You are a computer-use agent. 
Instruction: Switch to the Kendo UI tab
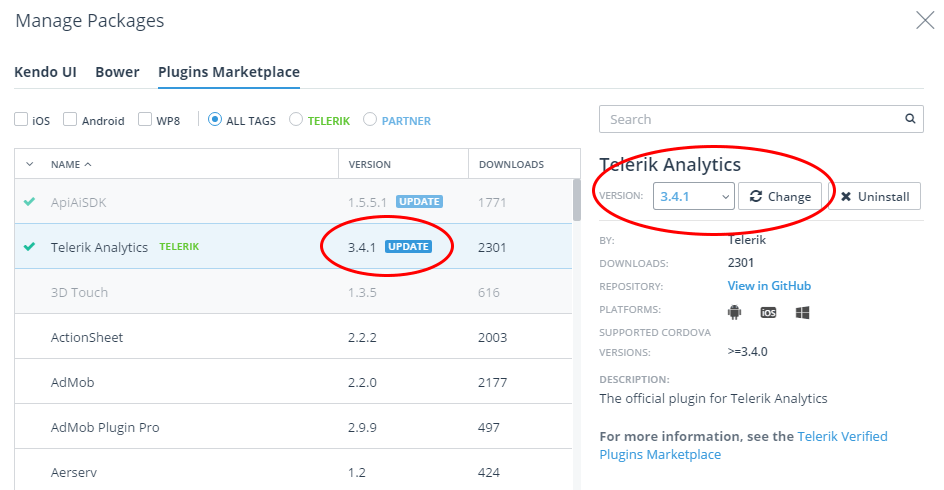point(45,72)
